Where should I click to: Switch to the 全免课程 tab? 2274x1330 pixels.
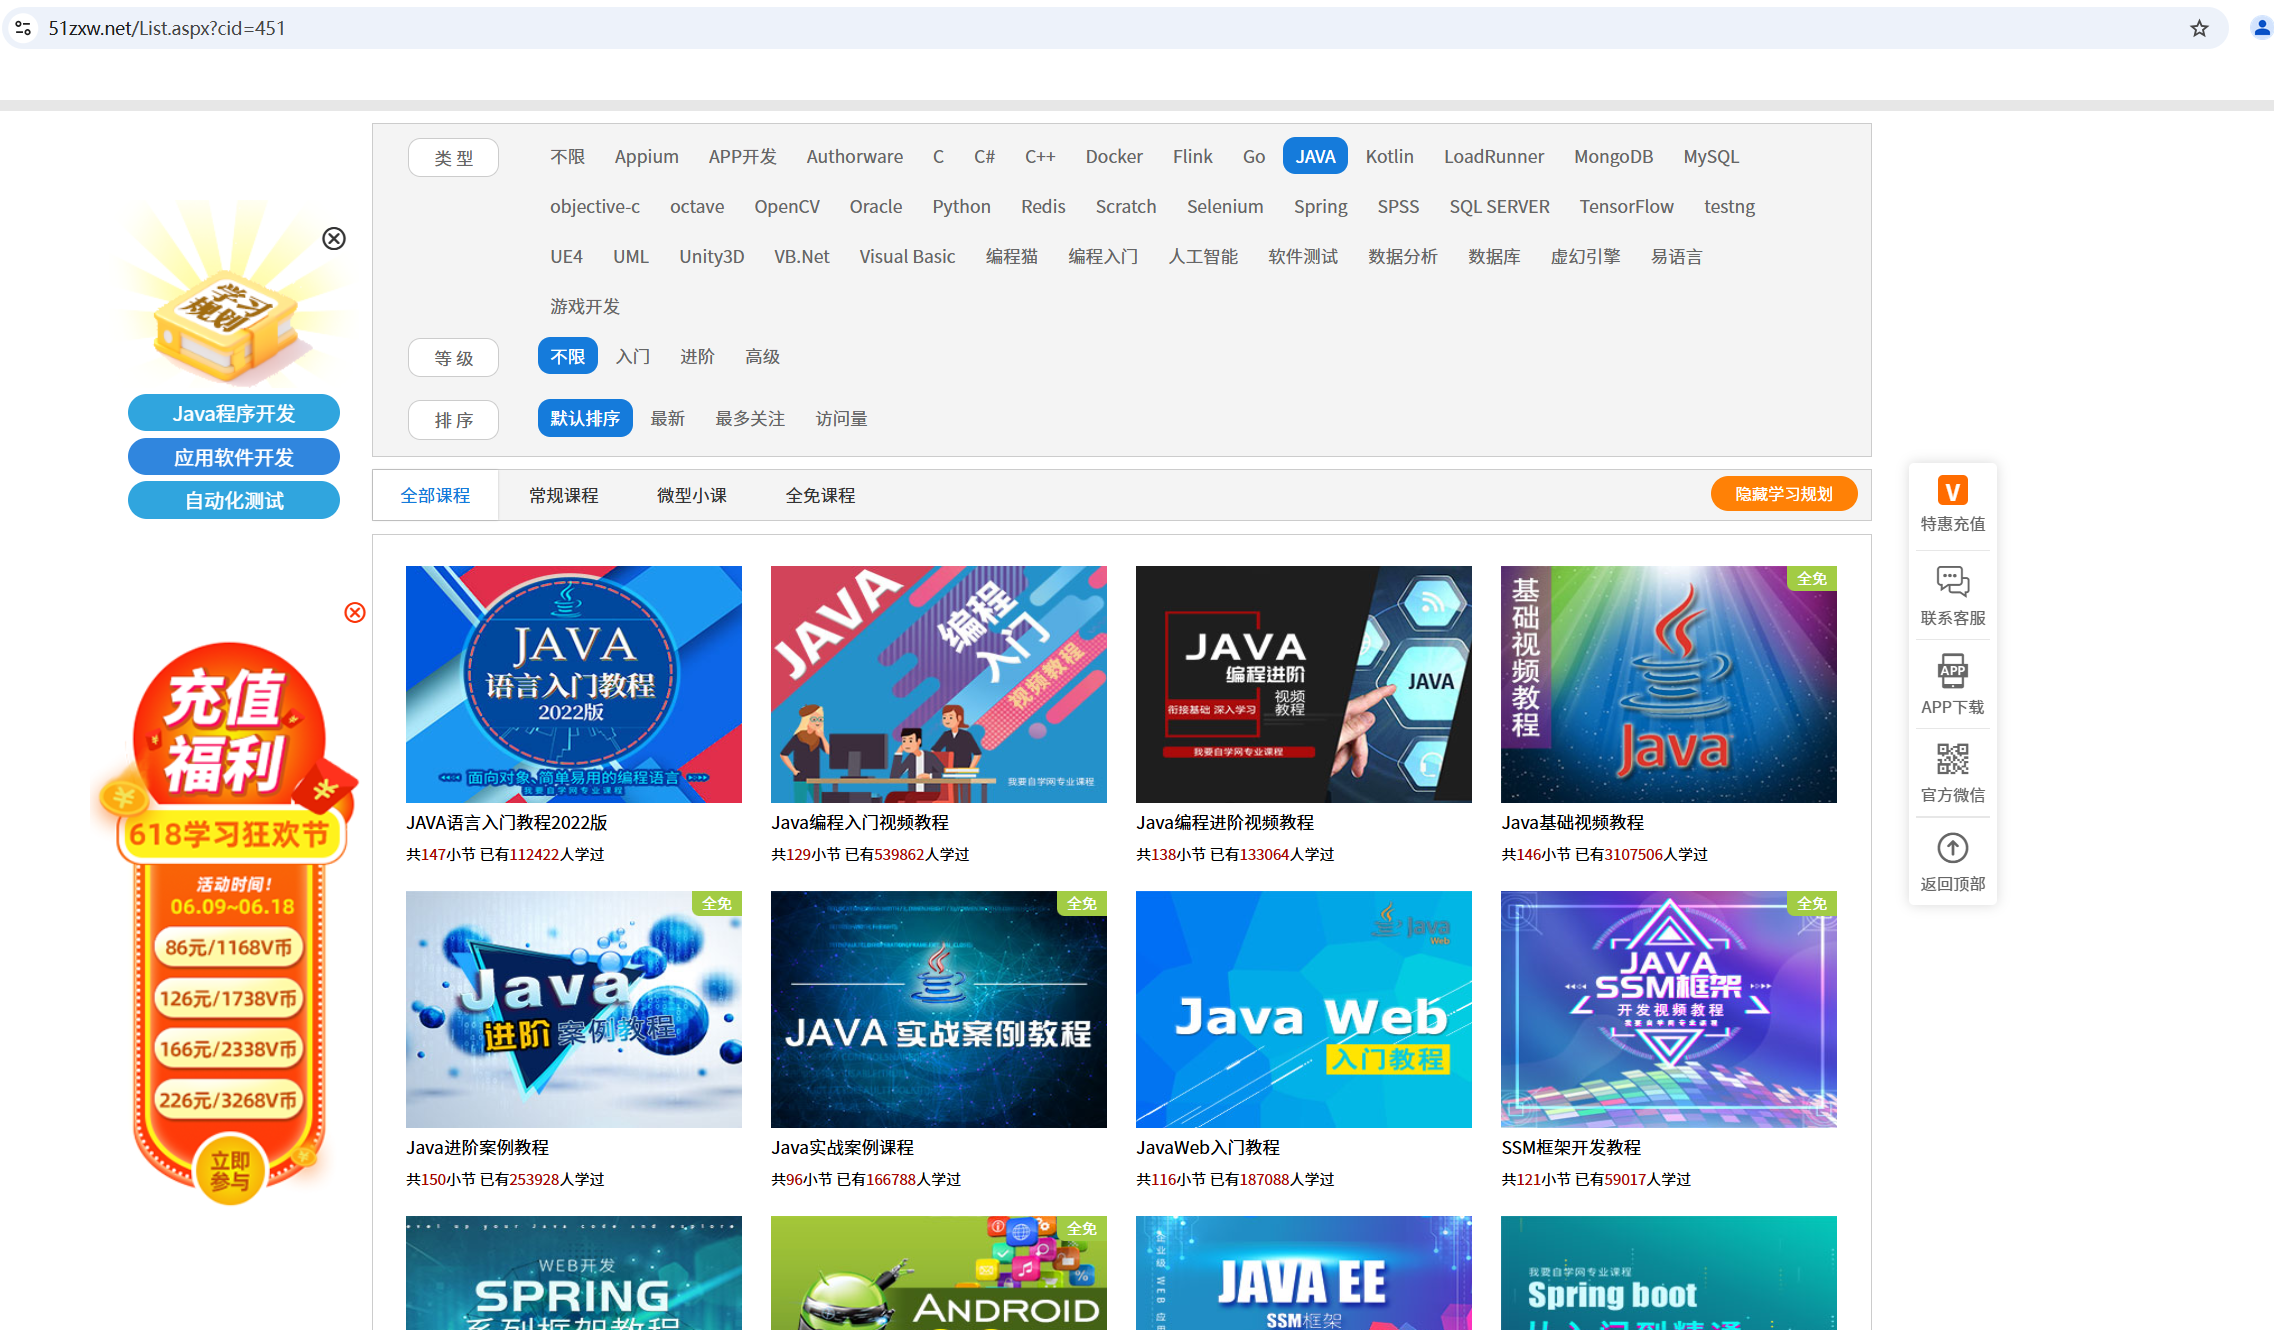click(820, 495)
